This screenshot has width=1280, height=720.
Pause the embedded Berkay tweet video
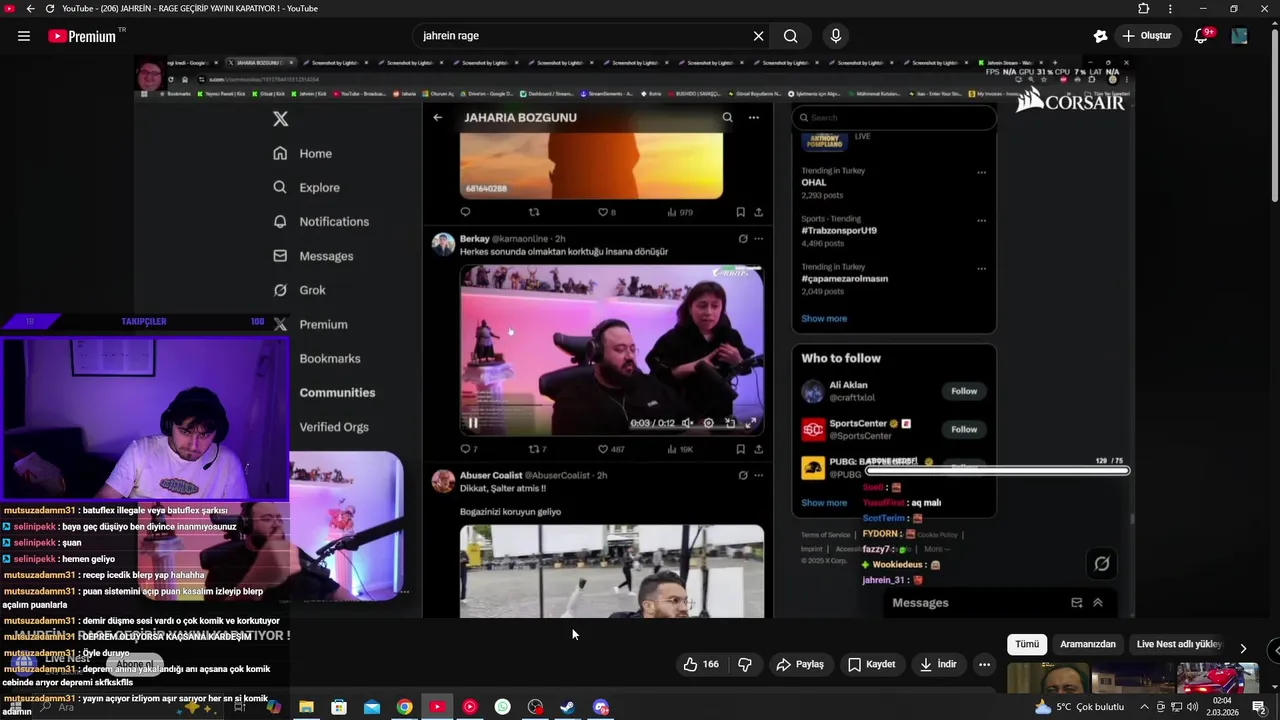[x=473, y=423]
